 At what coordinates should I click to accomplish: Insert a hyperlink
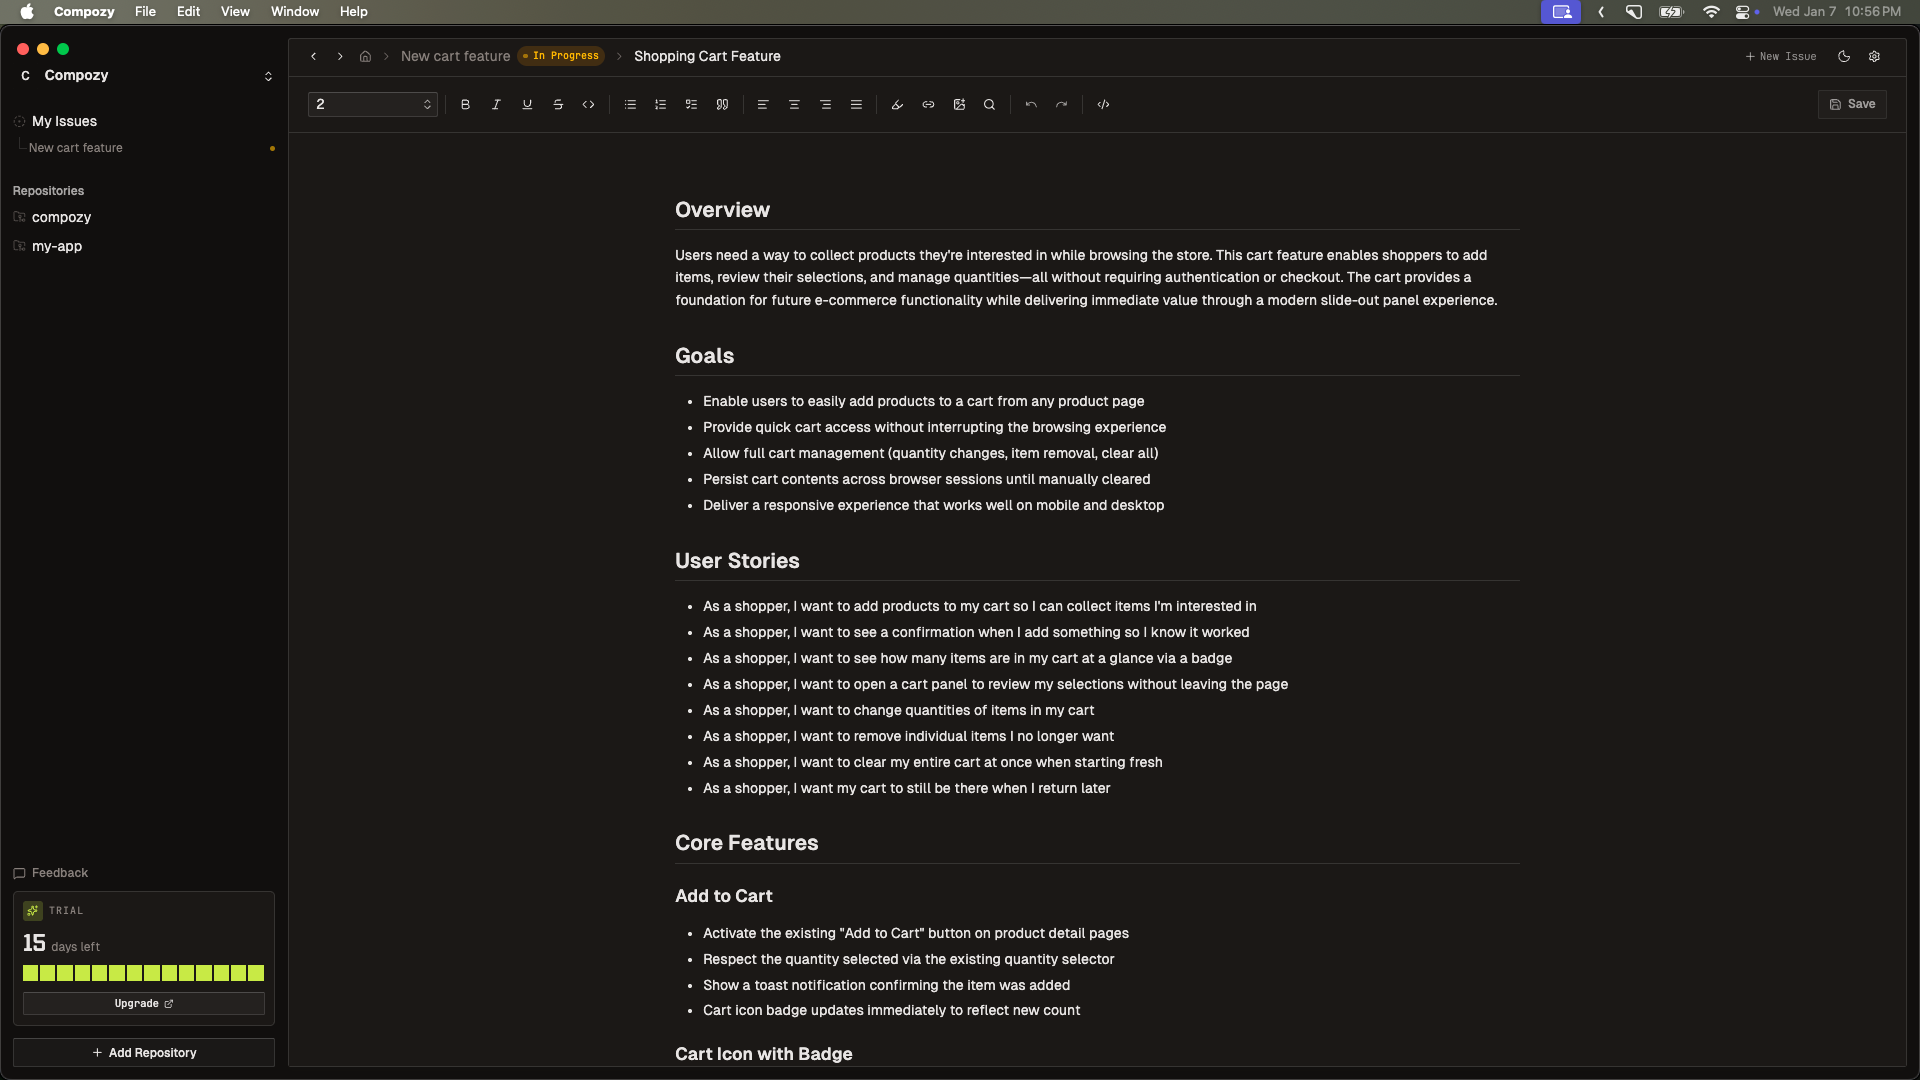click(x=928, y=104)
